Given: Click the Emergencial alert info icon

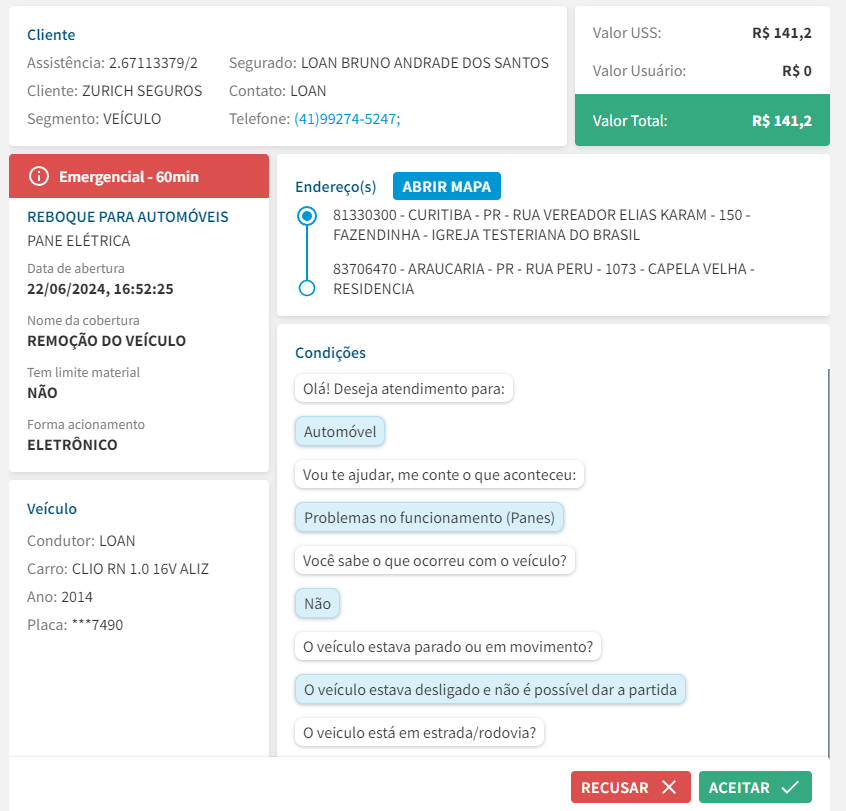Looking at the screenshot, I should pyautogui.click(x=39, y=177).
